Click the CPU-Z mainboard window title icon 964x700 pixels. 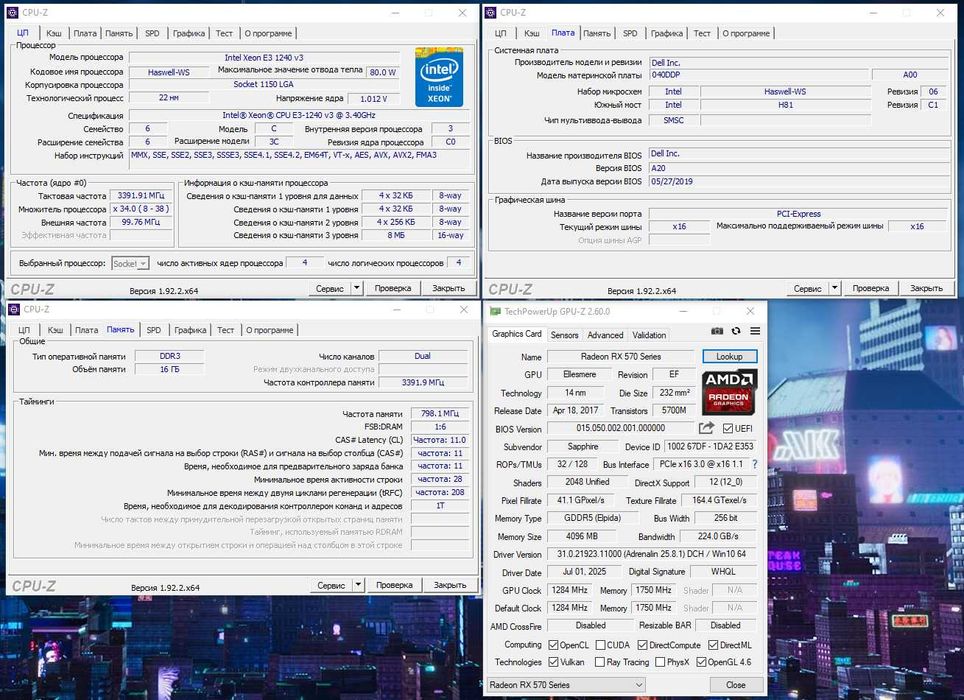490,12
